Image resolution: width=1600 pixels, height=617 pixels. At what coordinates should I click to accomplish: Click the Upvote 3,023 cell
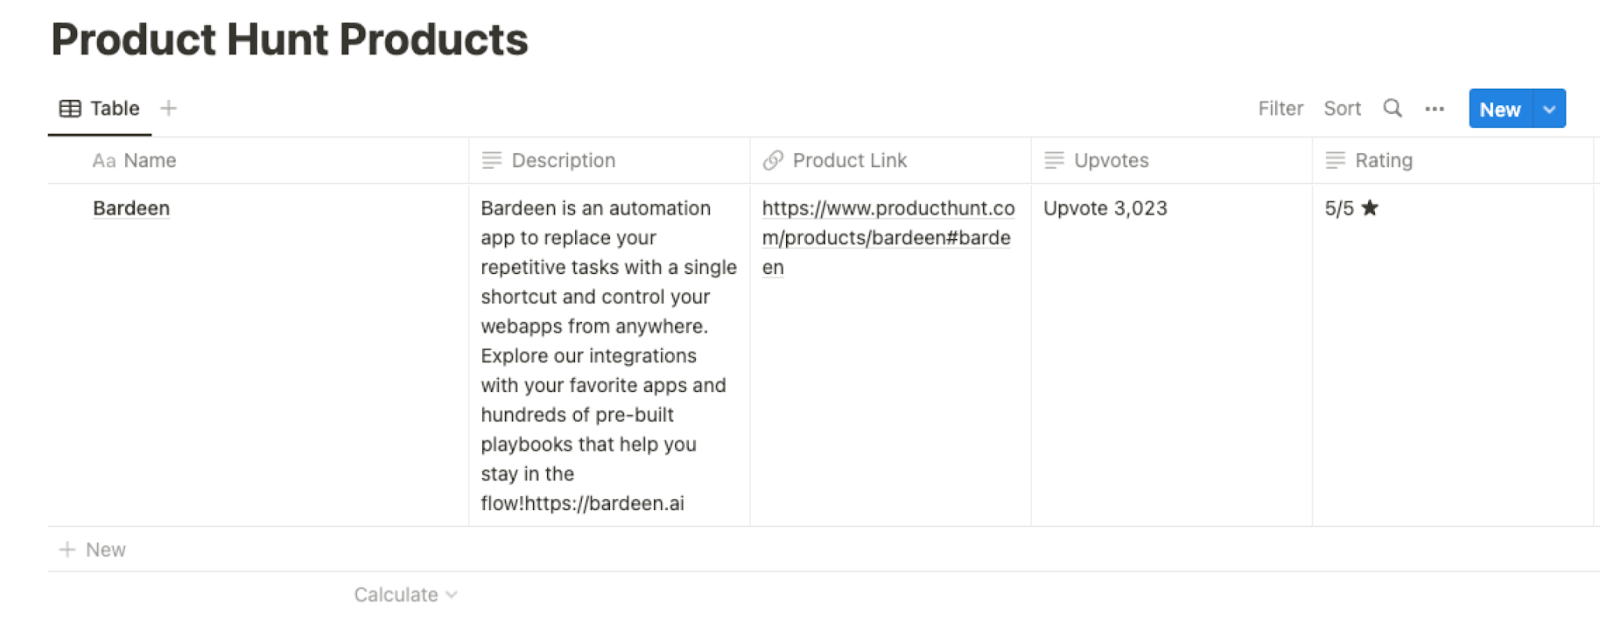[x=1104, y=208]
